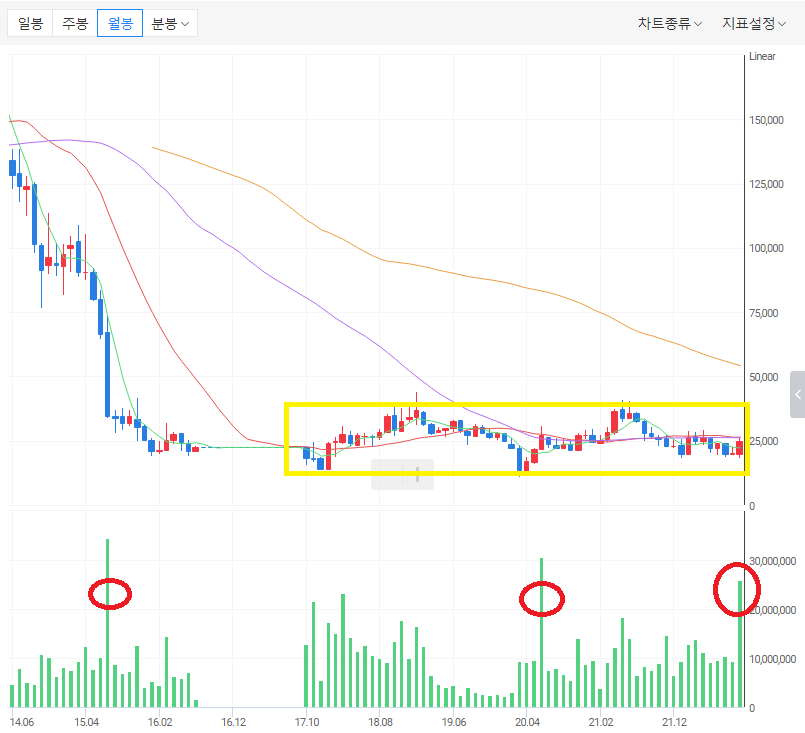
Task: Click the 21.12 date axis label
Action: click(x=674, y=722)
